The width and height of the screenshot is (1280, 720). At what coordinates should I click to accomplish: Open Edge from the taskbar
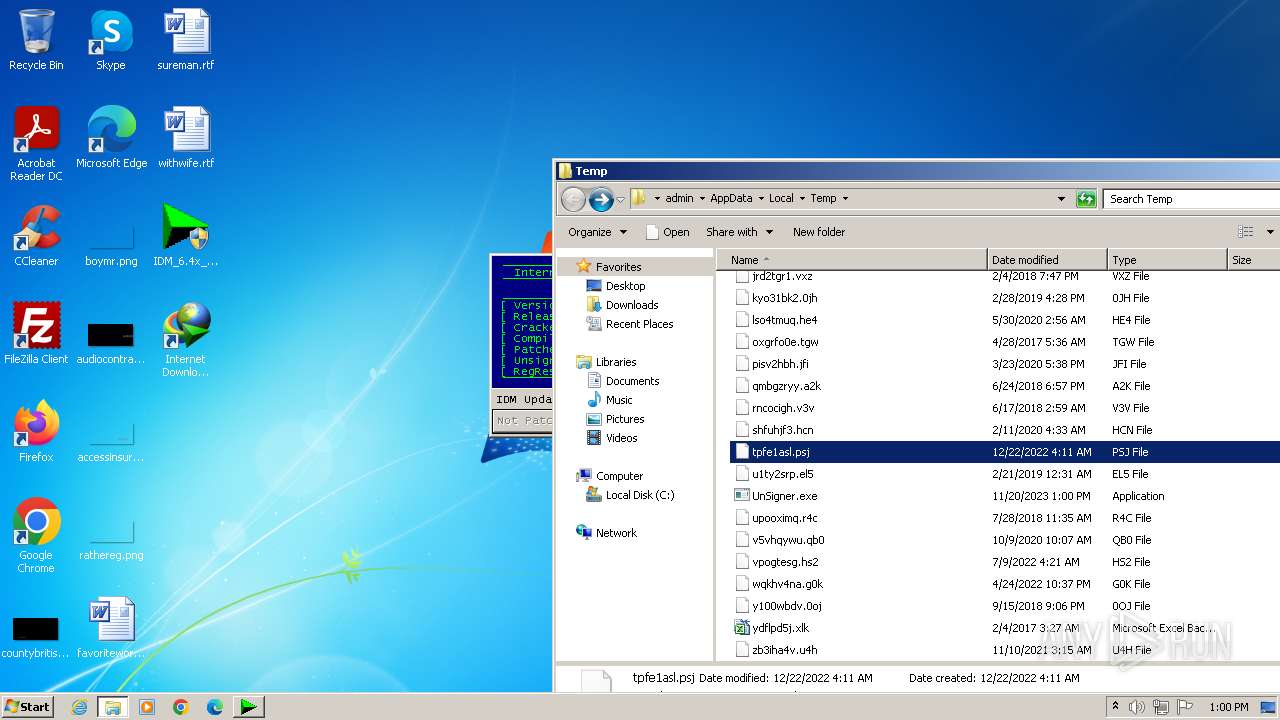(215, 707)
